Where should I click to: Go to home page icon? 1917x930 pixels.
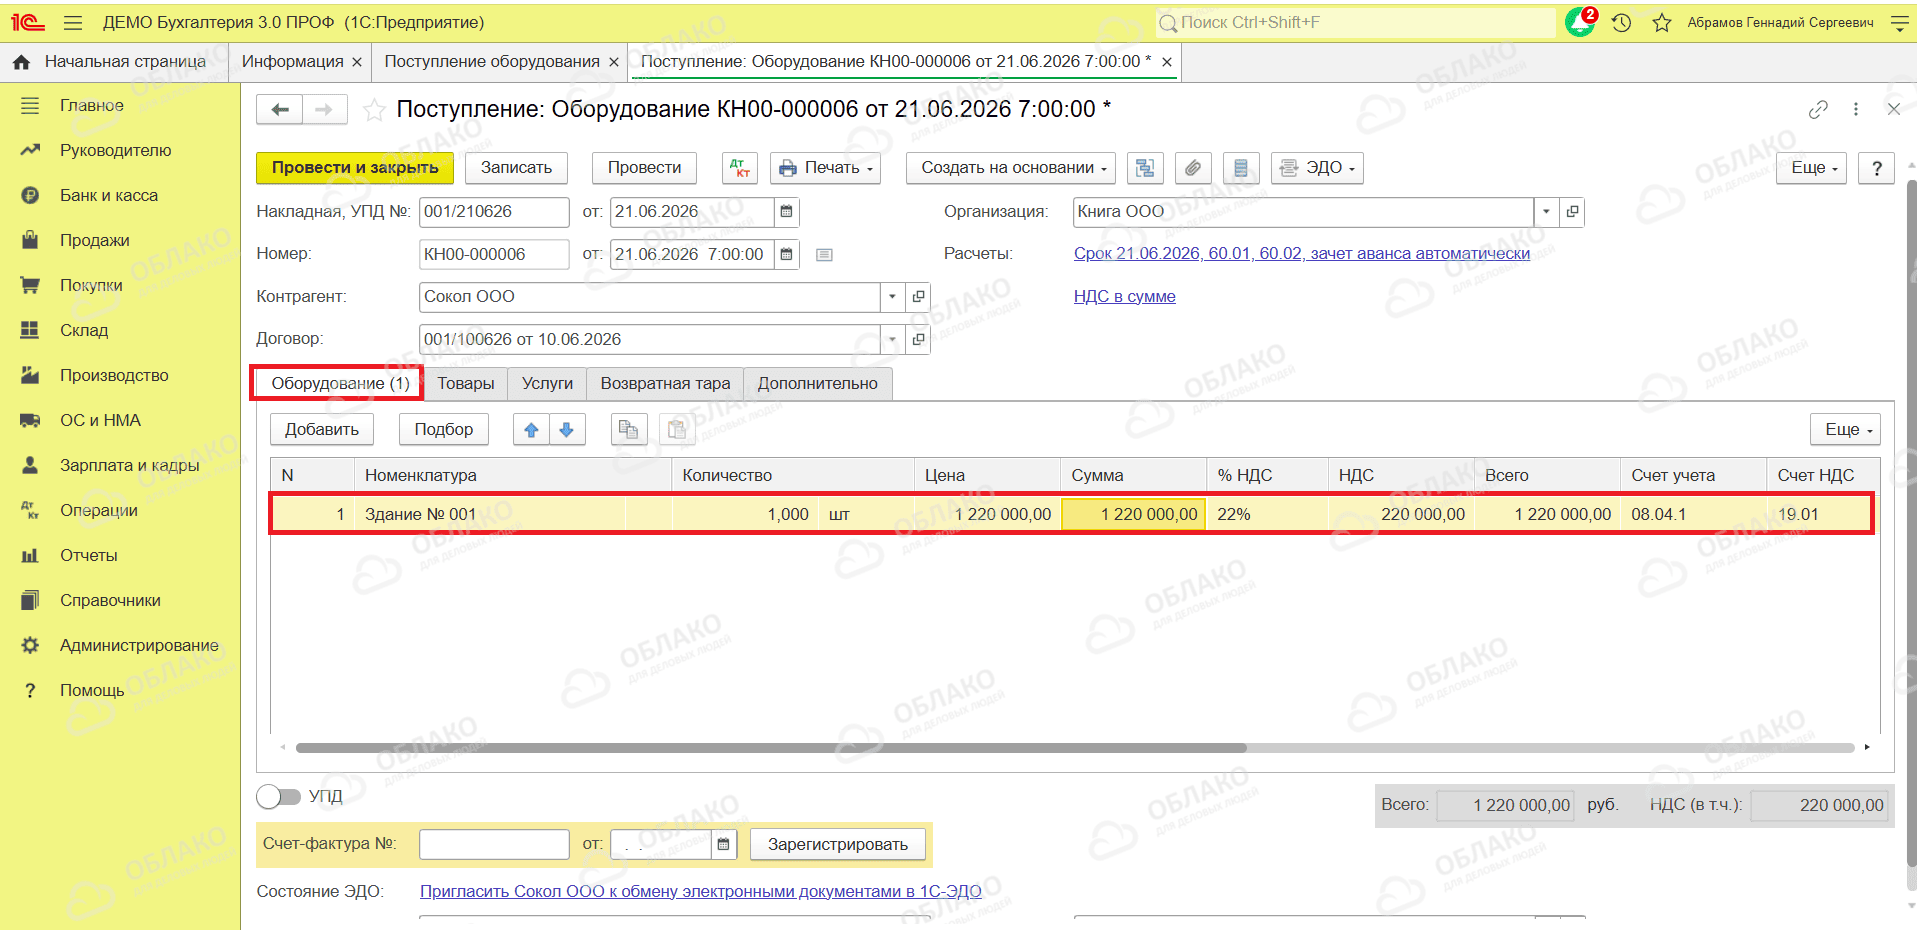tap(21, 62)
